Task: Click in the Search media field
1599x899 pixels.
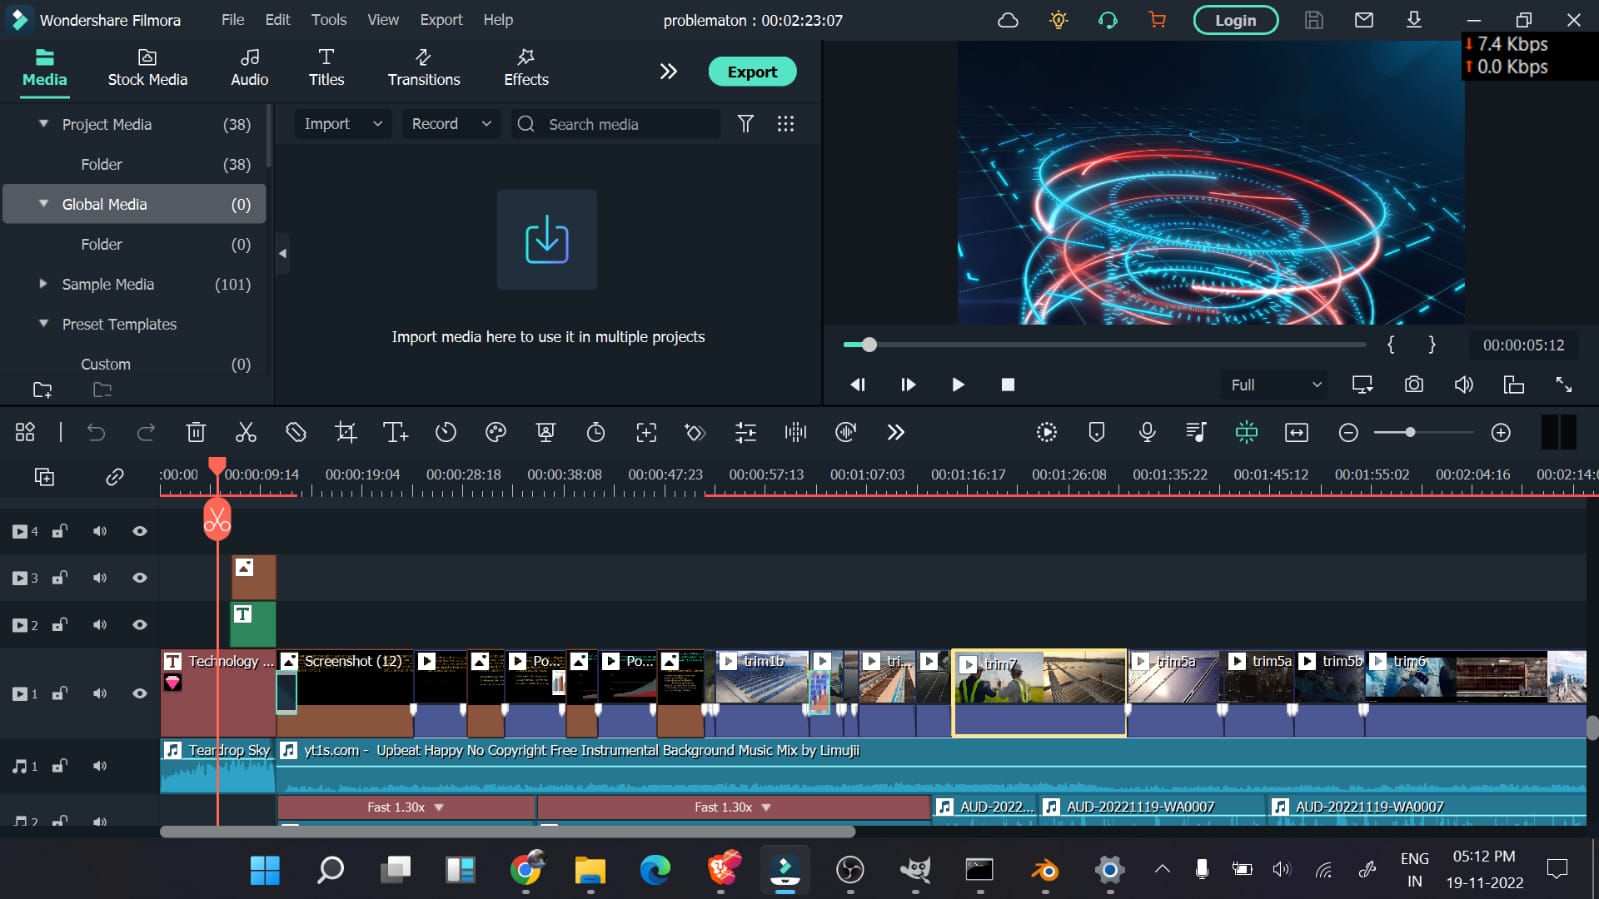Action: click(x=616, y=124)
